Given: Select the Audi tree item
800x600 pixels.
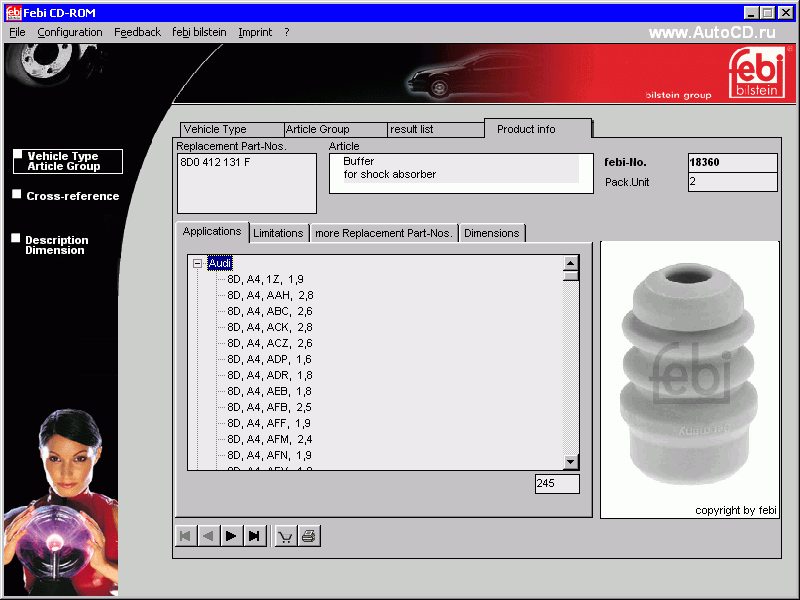Looking at the screenshot, I should click(220, 263).
